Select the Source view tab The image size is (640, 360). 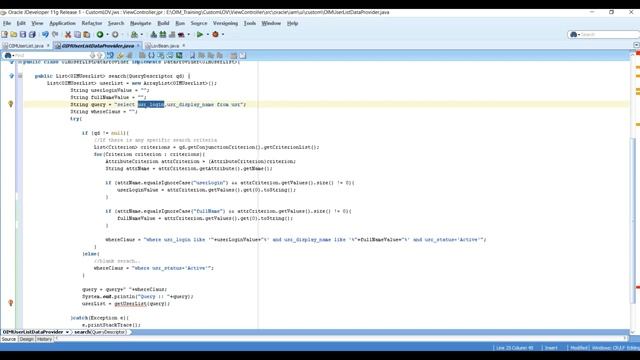(x=8, y=339)
